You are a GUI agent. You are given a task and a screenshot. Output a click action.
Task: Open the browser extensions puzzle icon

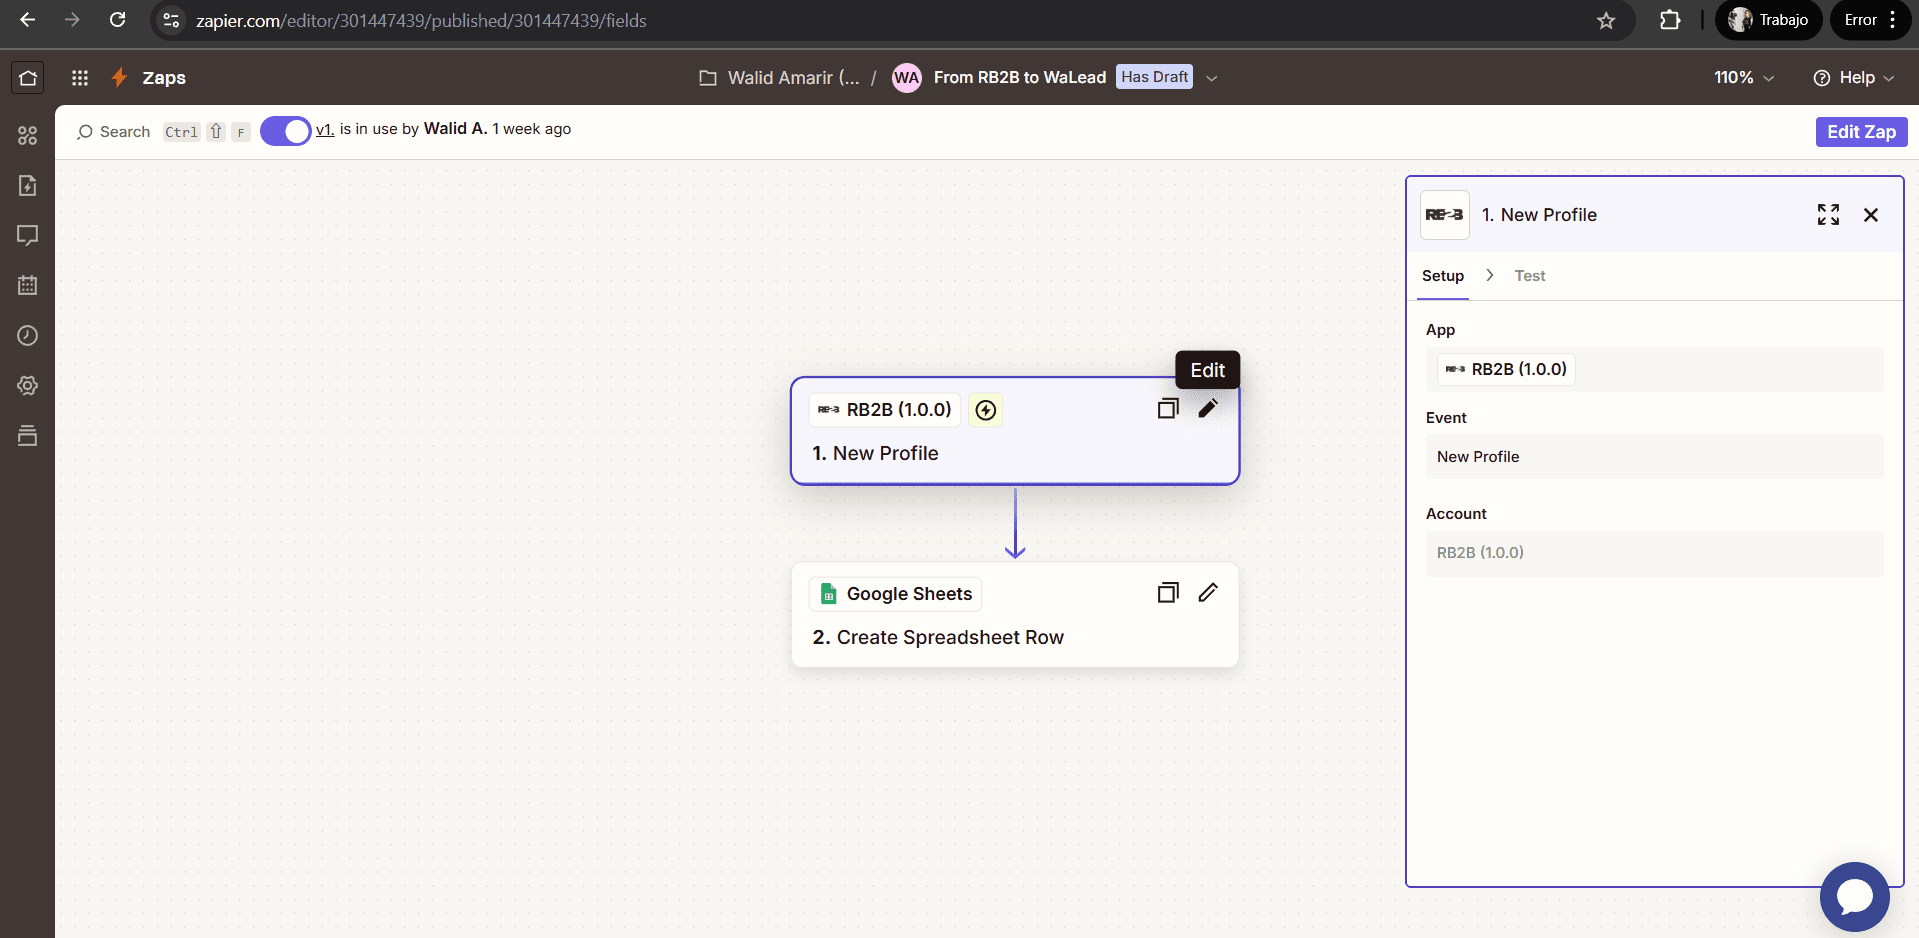click(1670, 20)
